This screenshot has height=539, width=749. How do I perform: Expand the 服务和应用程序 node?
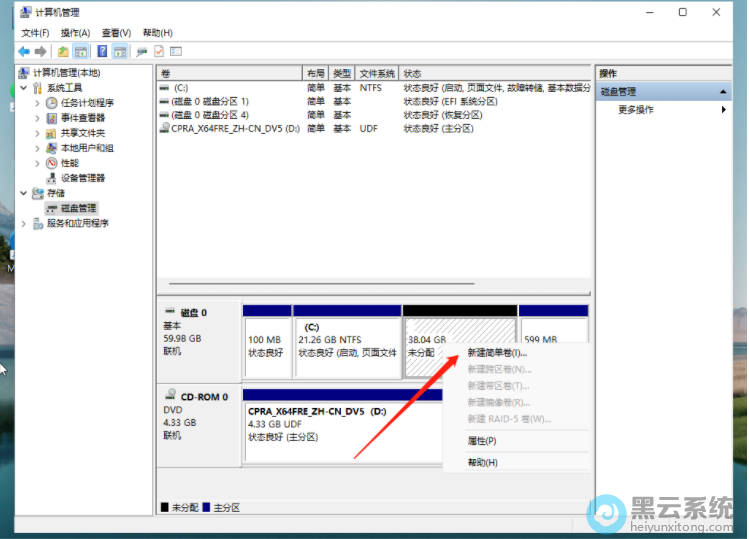point(24,223)
